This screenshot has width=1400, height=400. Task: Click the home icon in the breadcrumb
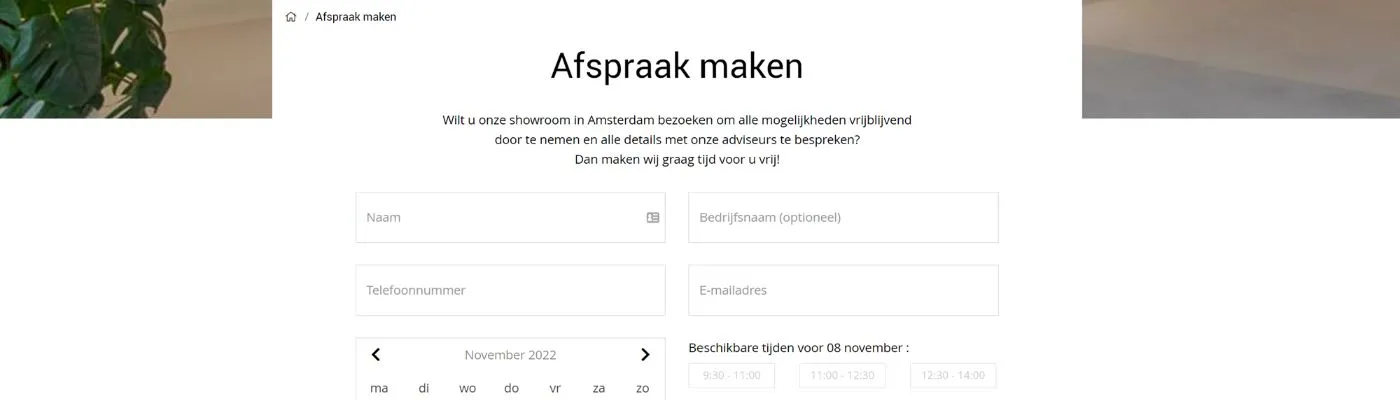pyautogui.click(x=291, y=17)
